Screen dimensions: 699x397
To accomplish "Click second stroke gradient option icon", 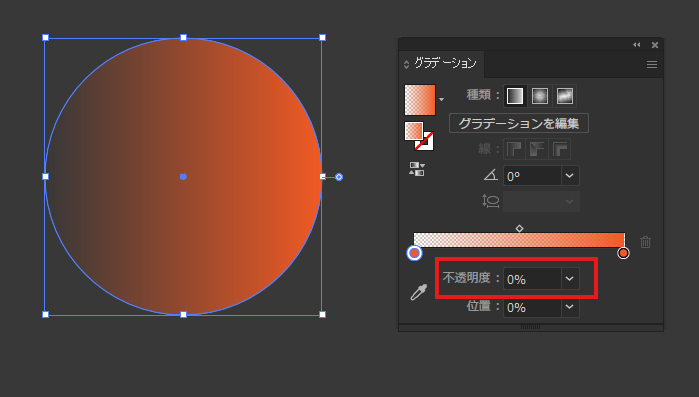I will (x=537, y=149).
